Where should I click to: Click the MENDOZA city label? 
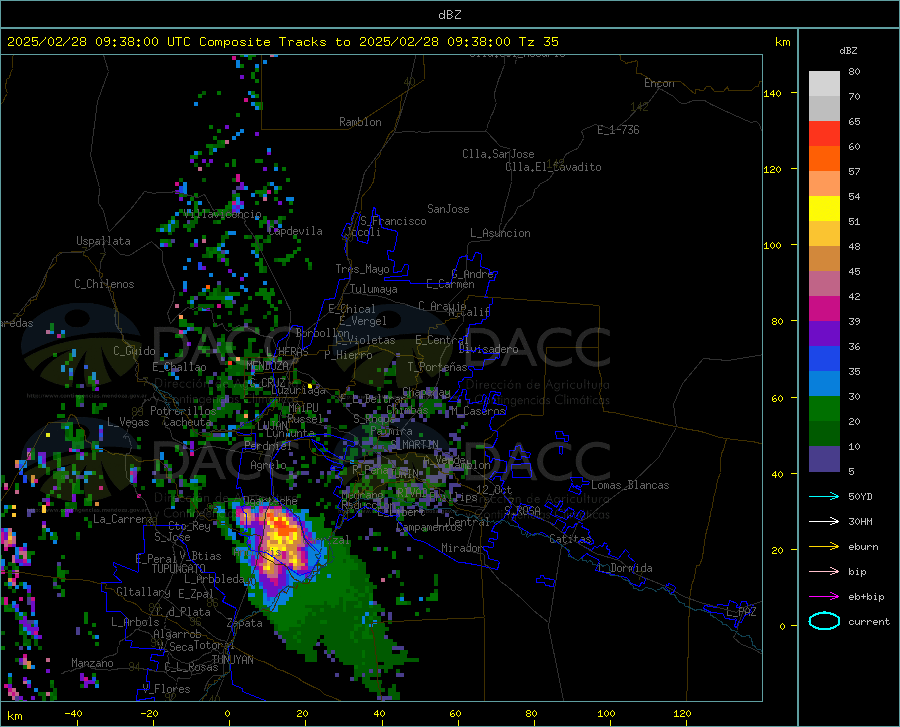[x=267, y=366]
